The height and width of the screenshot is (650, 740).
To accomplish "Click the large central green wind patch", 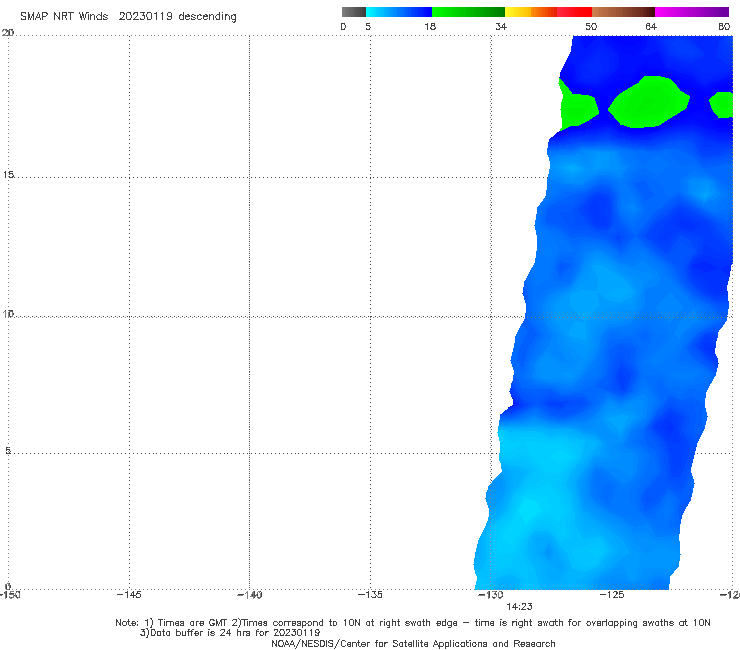I will click(649, 102).
